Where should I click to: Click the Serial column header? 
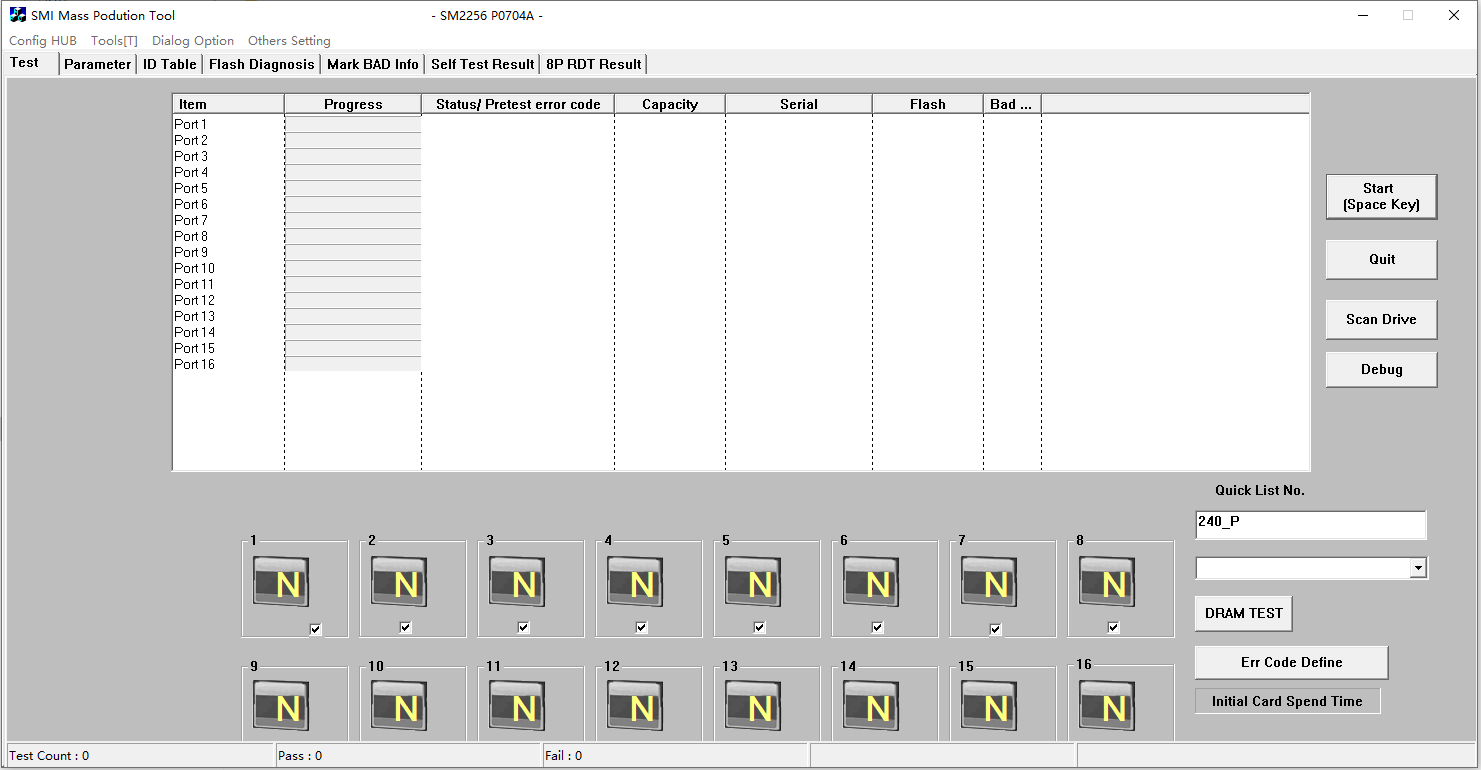(799, 104)
